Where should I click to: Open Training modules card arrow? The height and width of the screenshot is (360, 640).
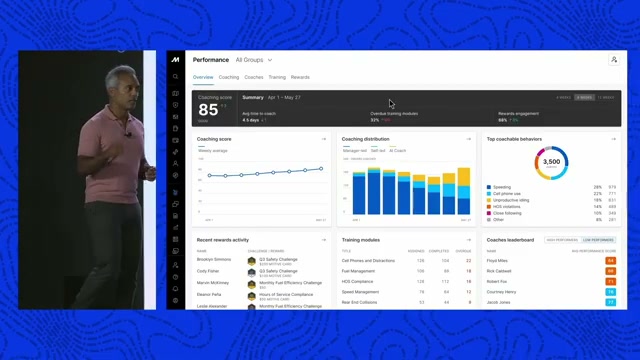point(469,240)
